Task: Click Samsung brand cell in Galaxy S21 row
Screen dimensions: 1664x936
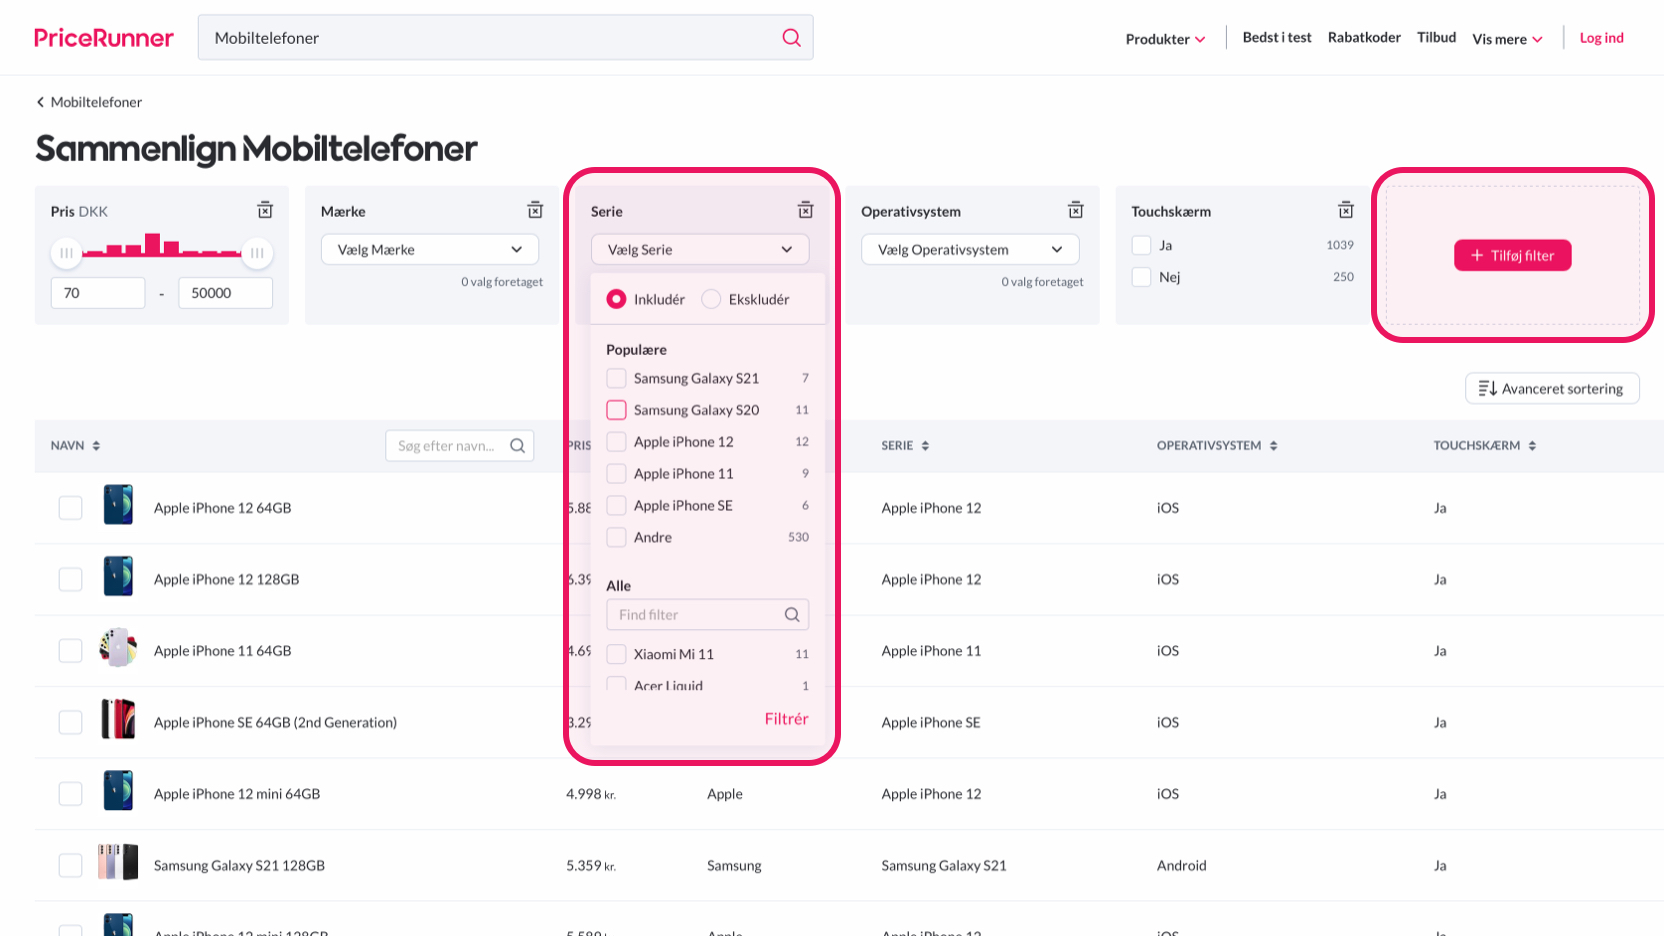Action: [734, 866]
